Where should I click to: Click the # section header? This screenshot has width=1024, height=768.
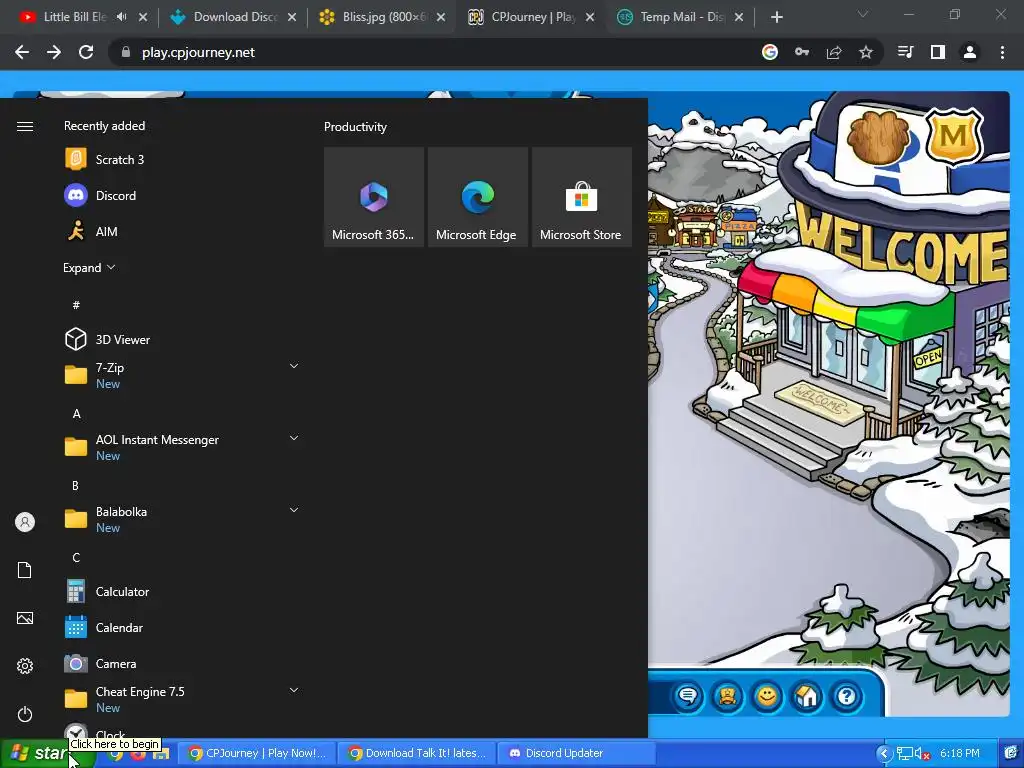76,305
